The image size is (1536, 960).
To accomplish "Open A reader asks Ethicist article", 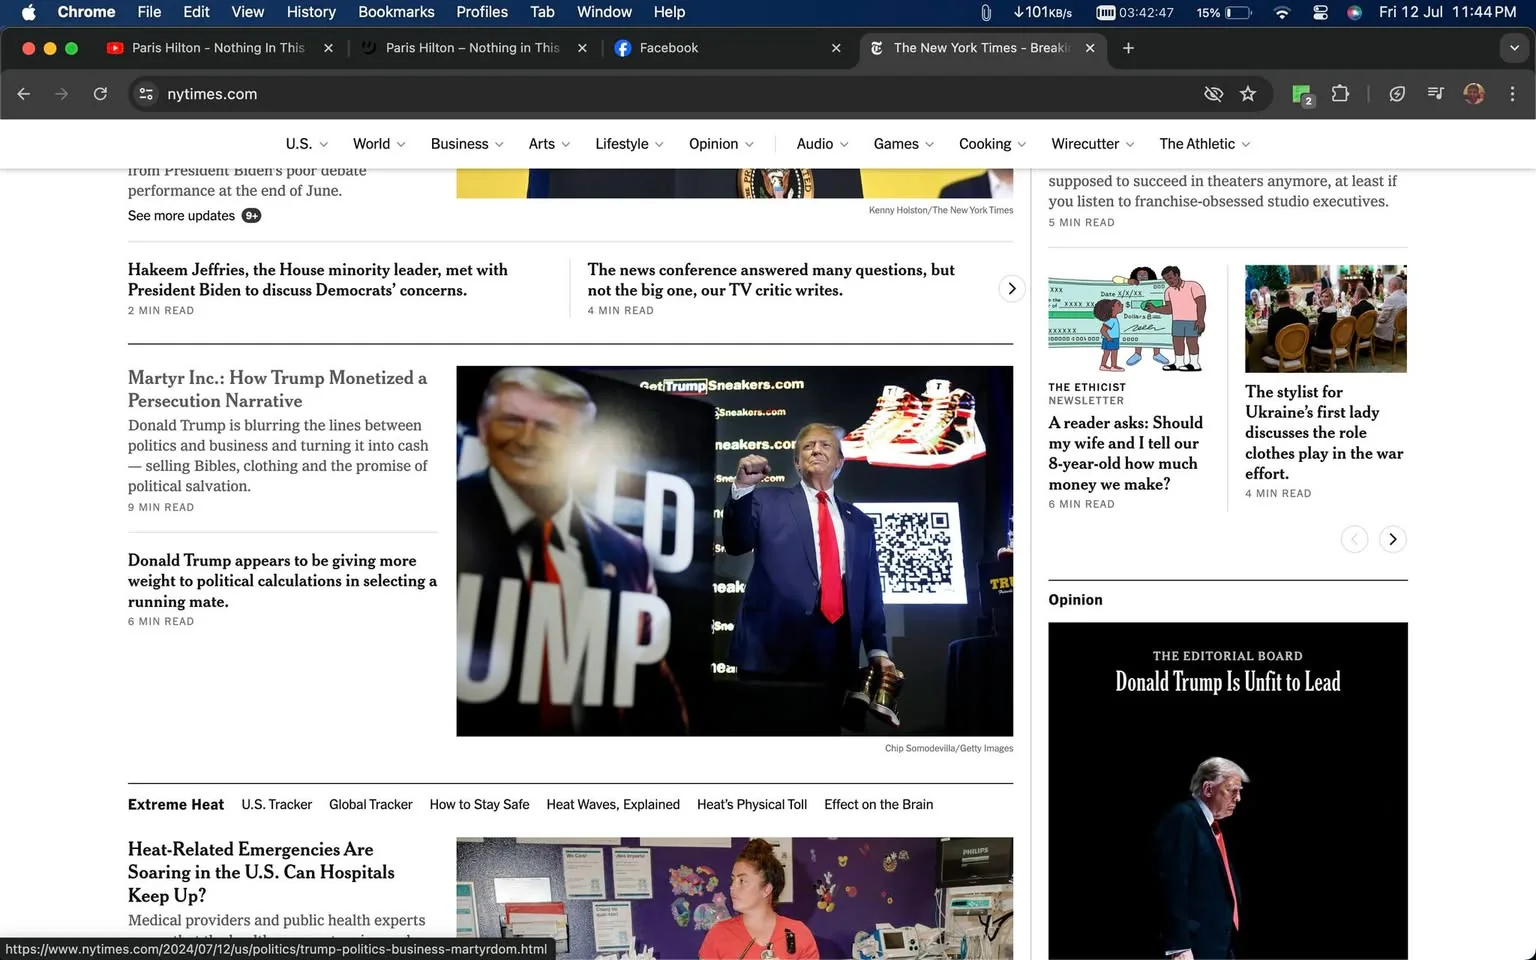I will click(1125, 453).
